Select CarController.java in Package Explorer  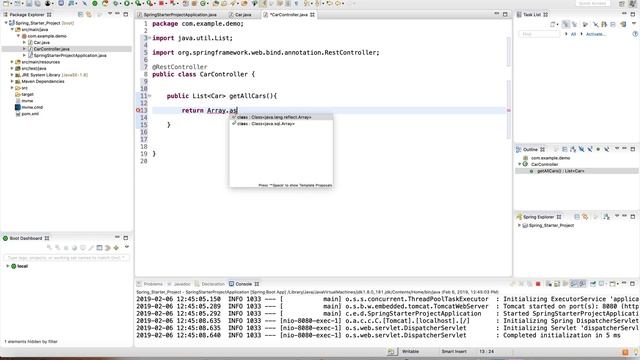click(51, 49)
